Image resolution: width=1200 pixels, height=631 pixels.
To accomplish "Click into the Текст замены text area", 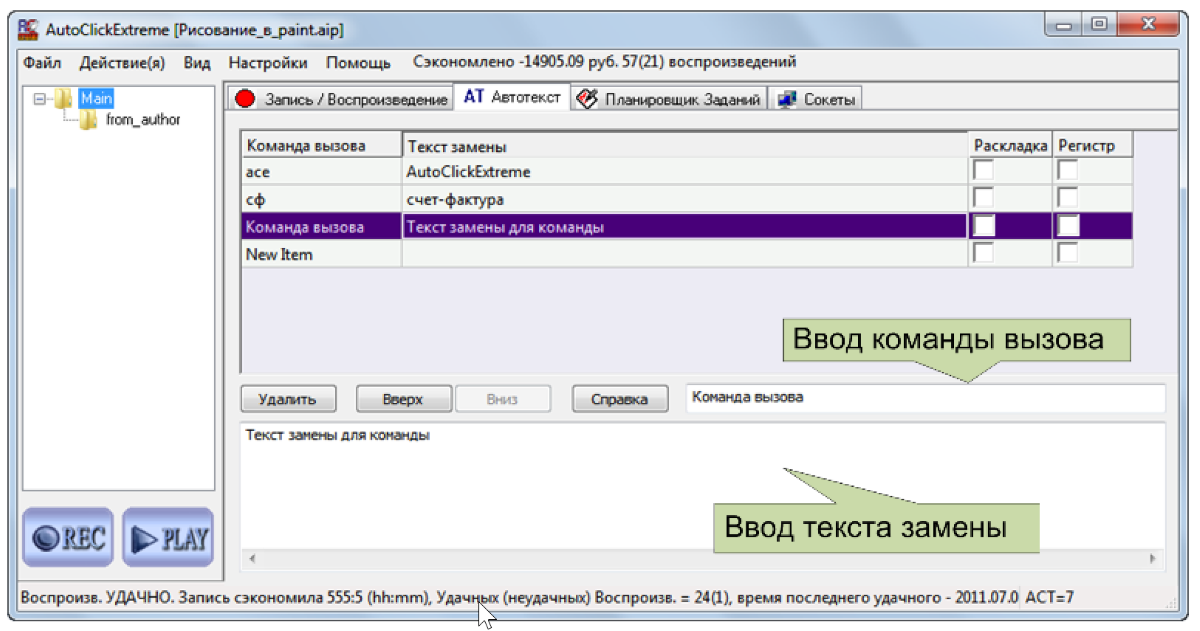I will [703, 485].
